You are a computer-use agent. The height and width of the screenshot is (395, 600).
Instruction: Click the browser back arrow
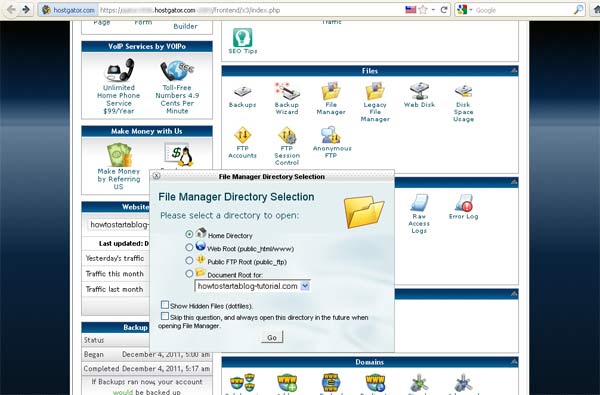(11, 10)
